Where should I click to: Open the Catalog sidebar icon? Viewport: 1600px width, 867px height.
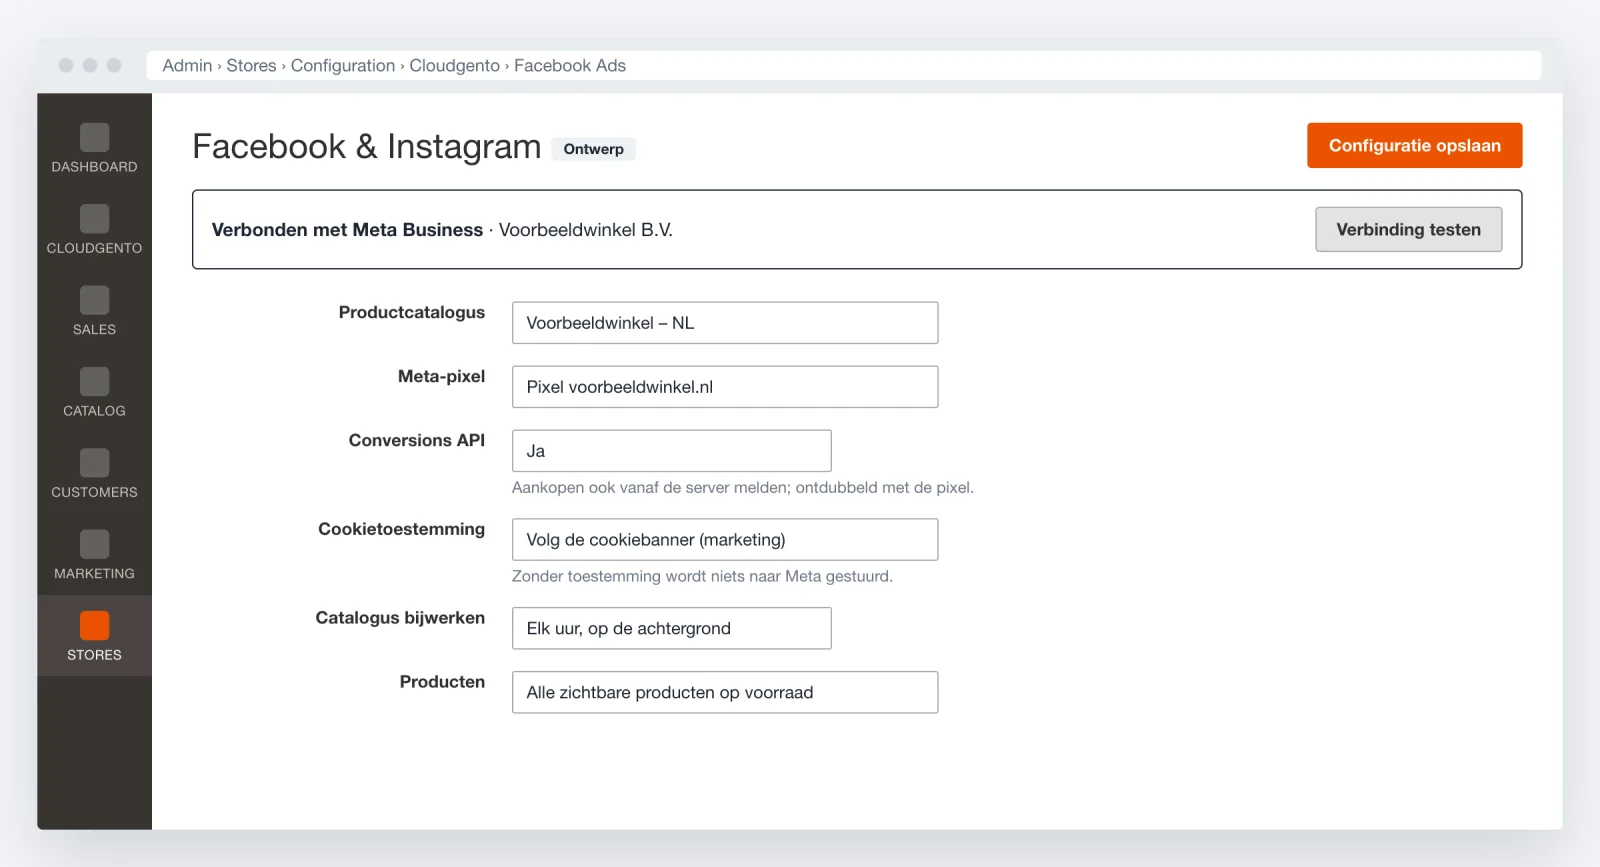click(x=94, y=381)
